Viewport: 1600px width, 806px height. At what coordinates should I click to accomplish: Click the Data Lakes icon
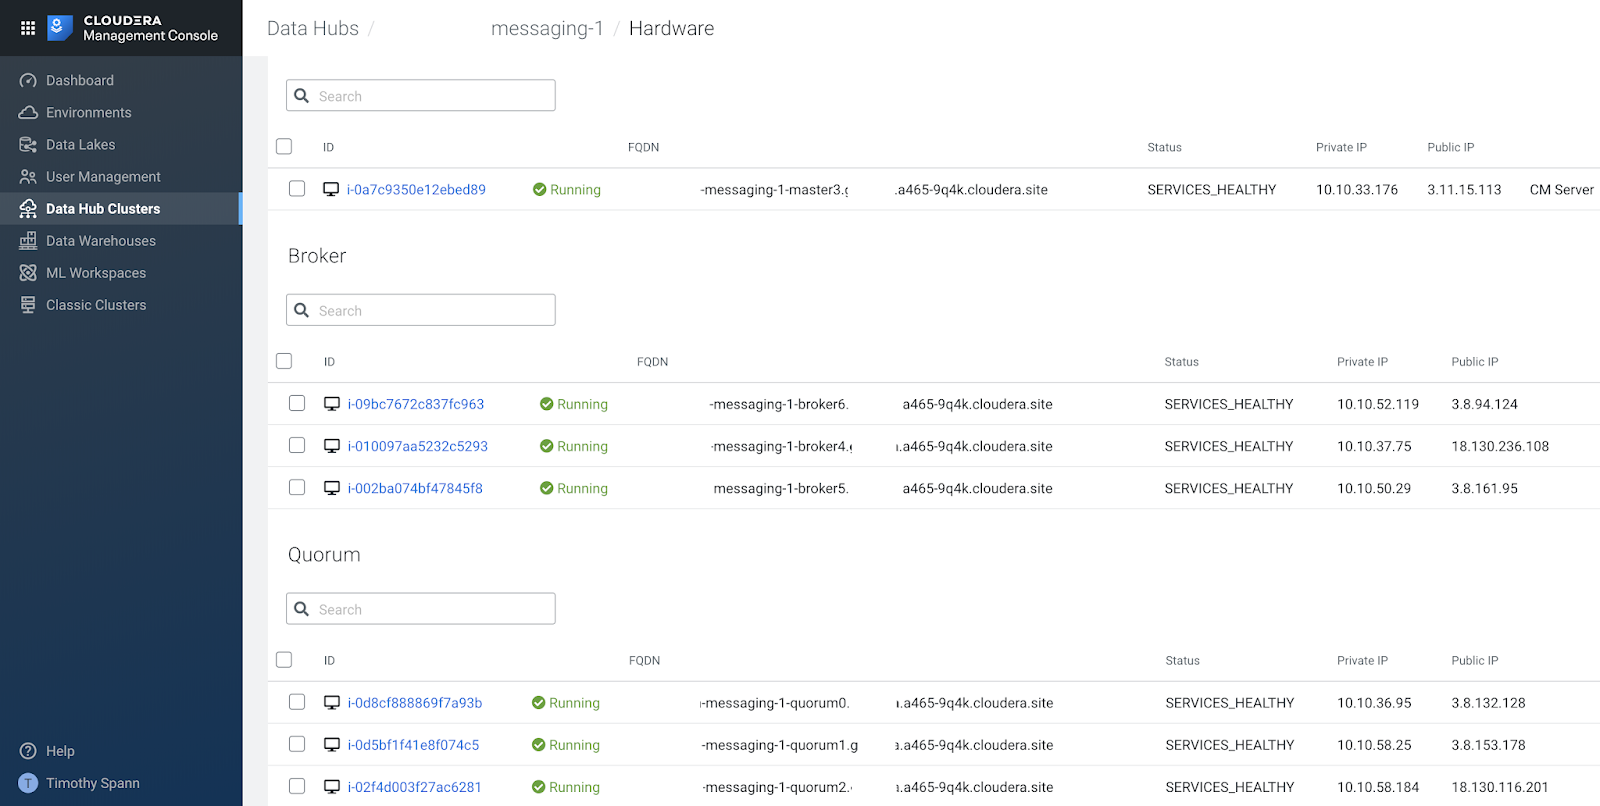click(28, 144)
